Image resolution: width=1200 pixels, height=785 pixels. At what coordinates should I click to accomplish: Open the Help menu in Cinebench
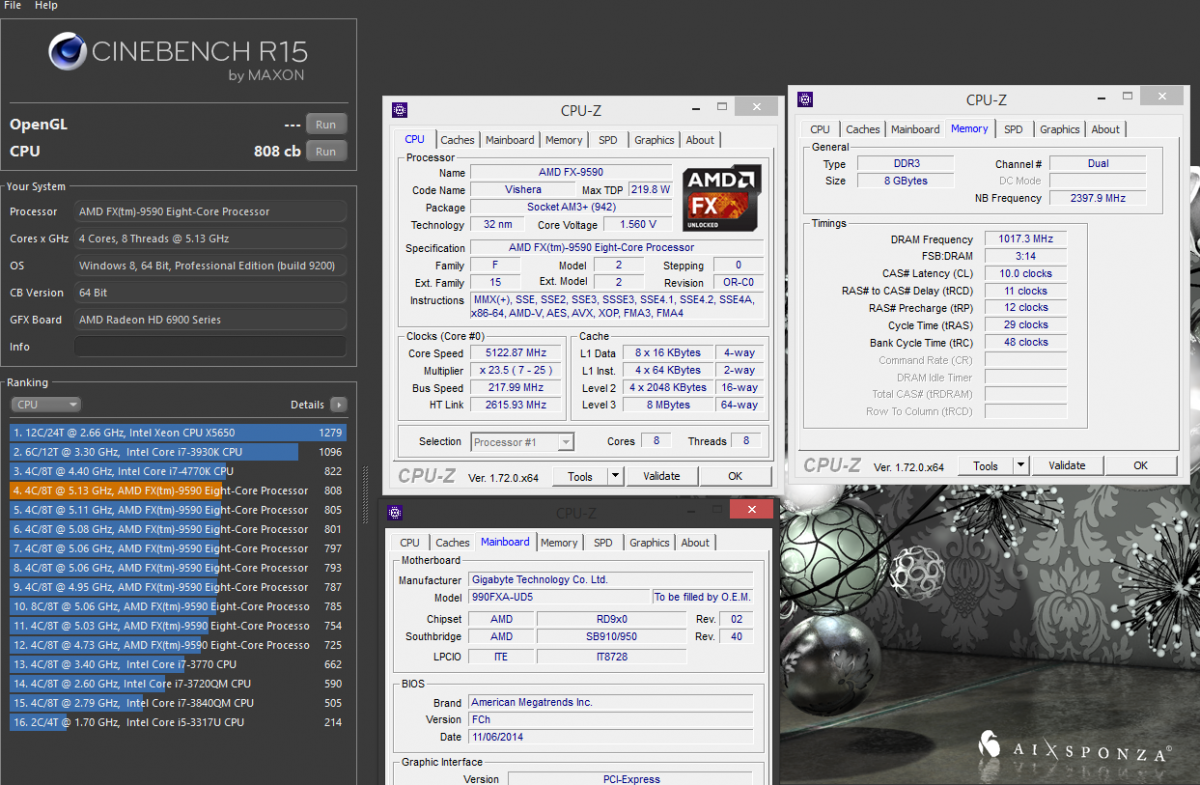[x=46, y=6]
